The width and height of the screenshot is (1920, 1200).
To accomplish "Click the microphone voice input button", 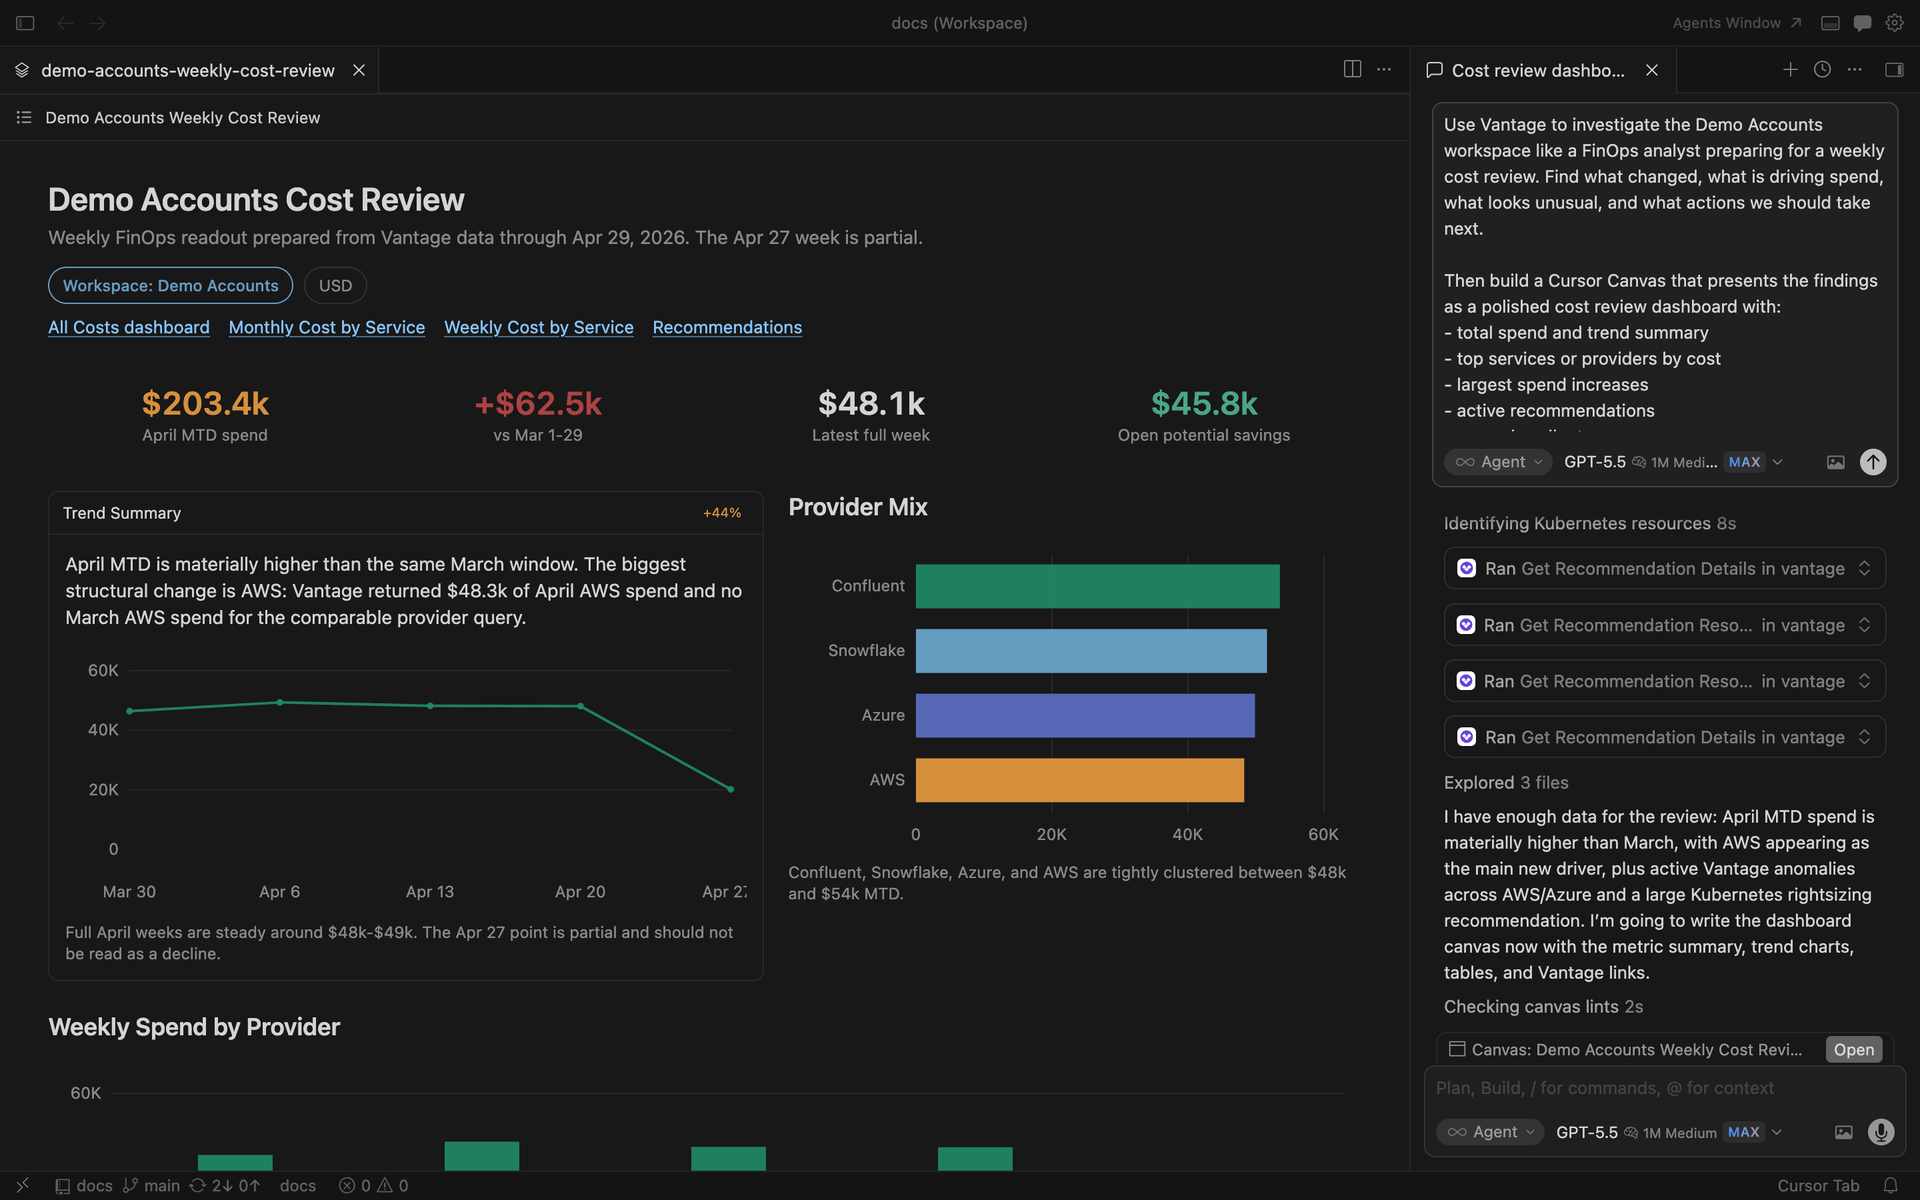I will coord(1880,1132).
